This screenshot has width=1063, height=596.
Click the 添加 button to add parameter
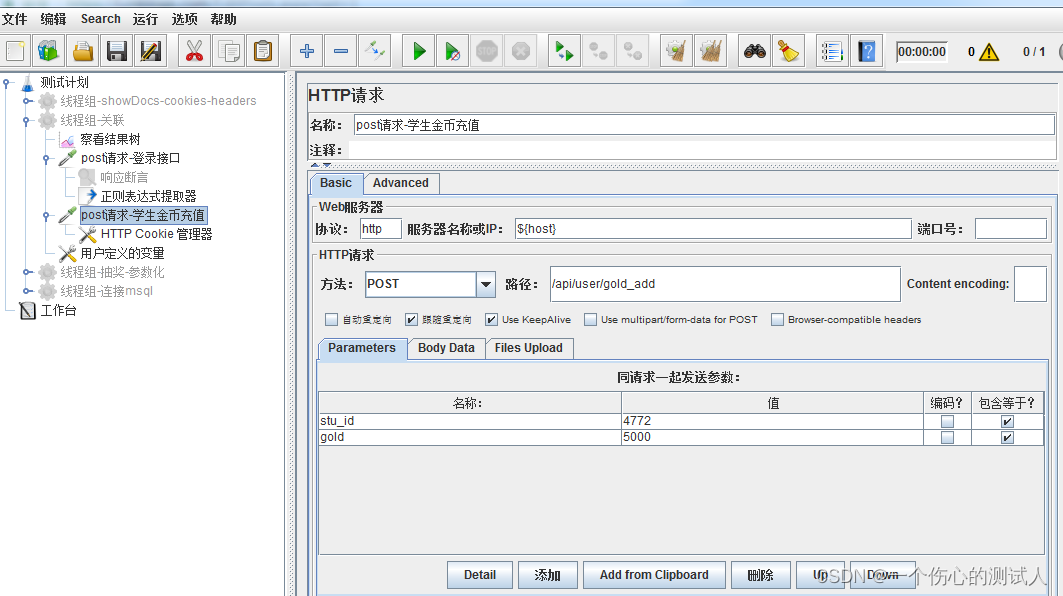(548, 575)
